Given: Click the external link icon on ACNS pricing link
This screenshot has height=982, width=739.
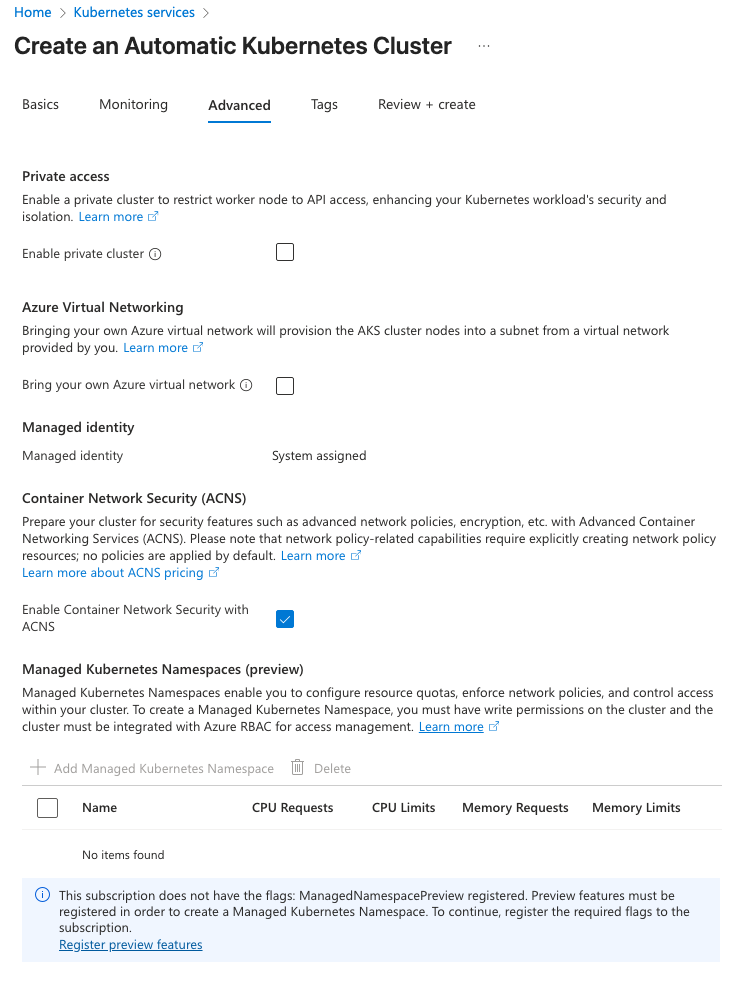Looking at the screenshot, I should (x=214, y=573).
